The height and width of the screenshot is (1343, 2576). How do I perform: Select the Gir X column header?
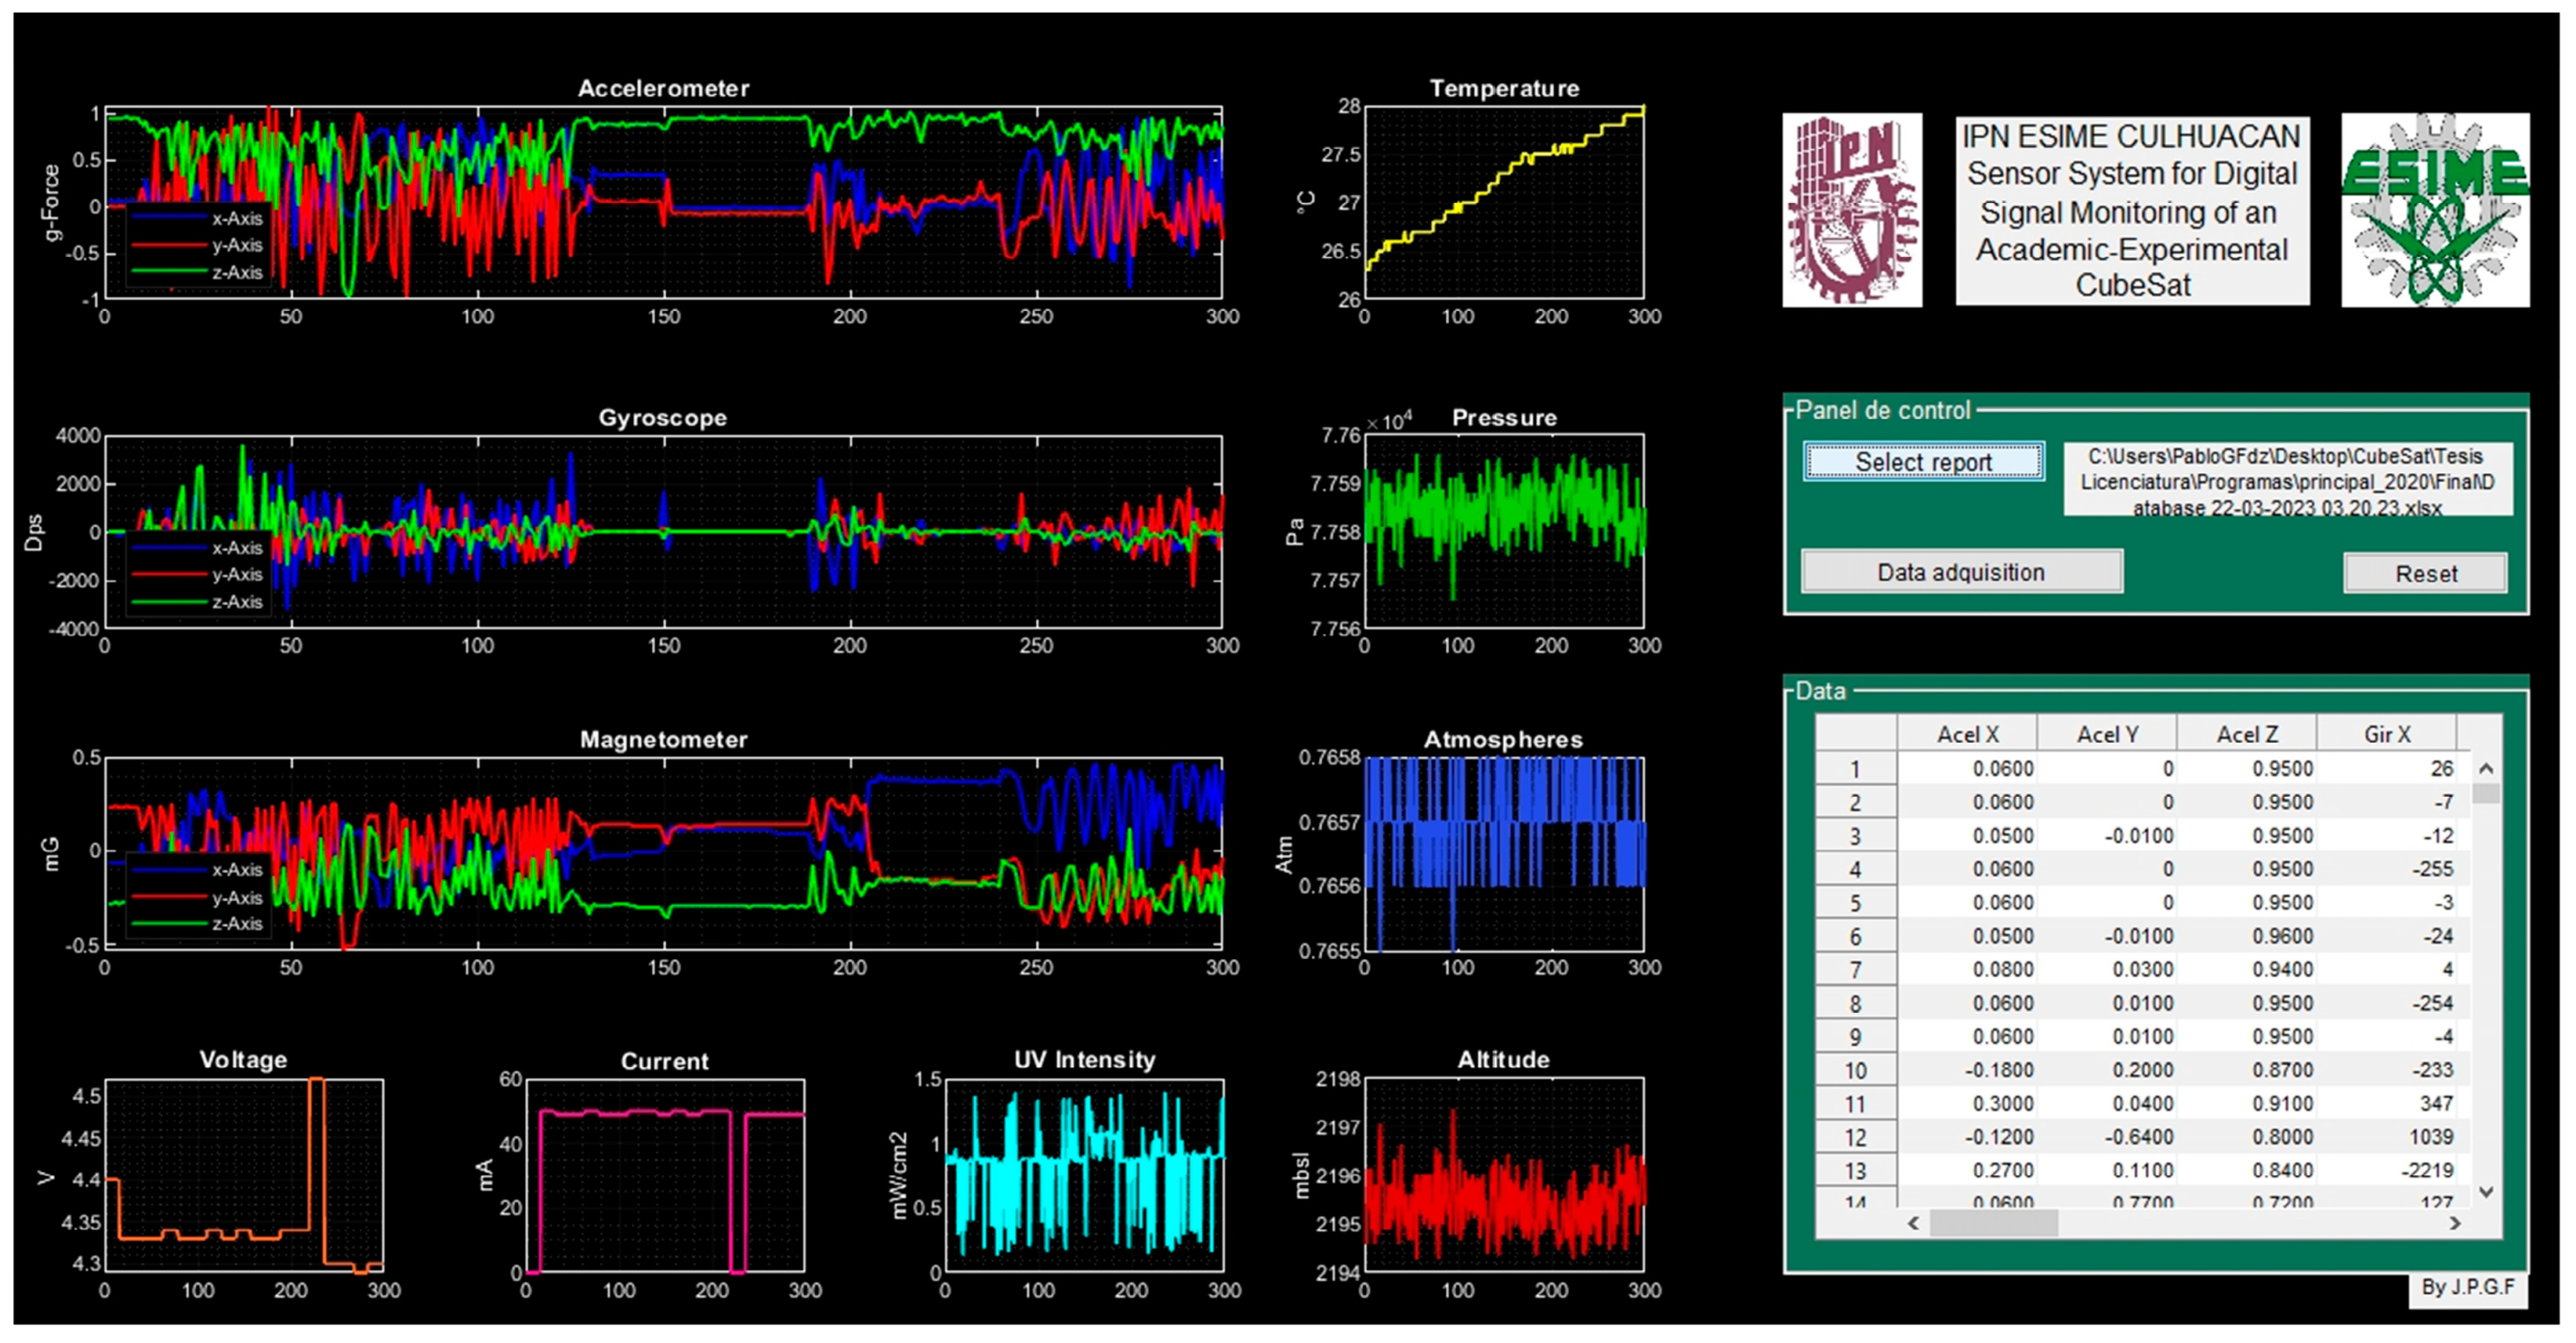click(x=2386, y=734)
